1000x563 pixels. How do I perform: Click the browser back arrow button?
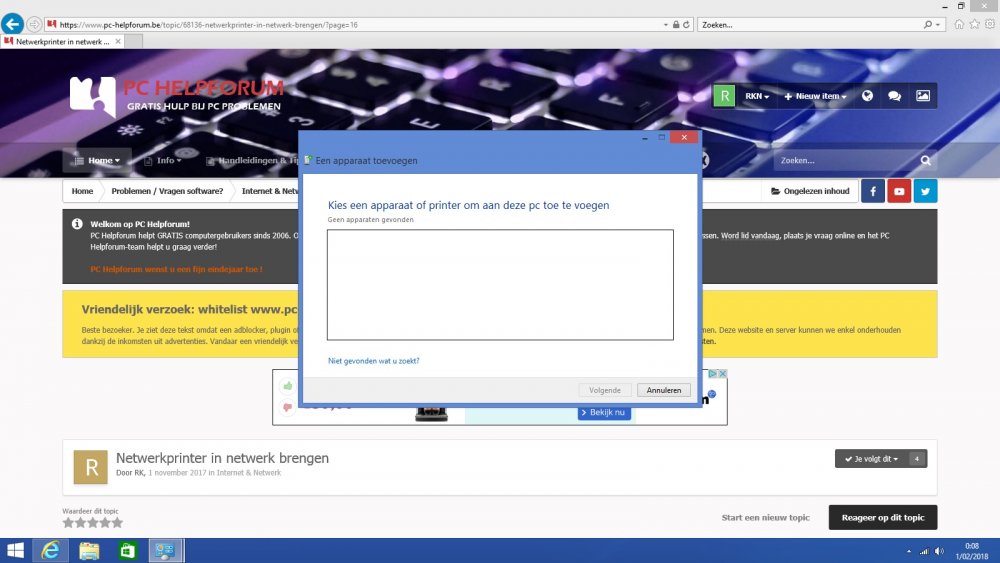pos(12,24)
